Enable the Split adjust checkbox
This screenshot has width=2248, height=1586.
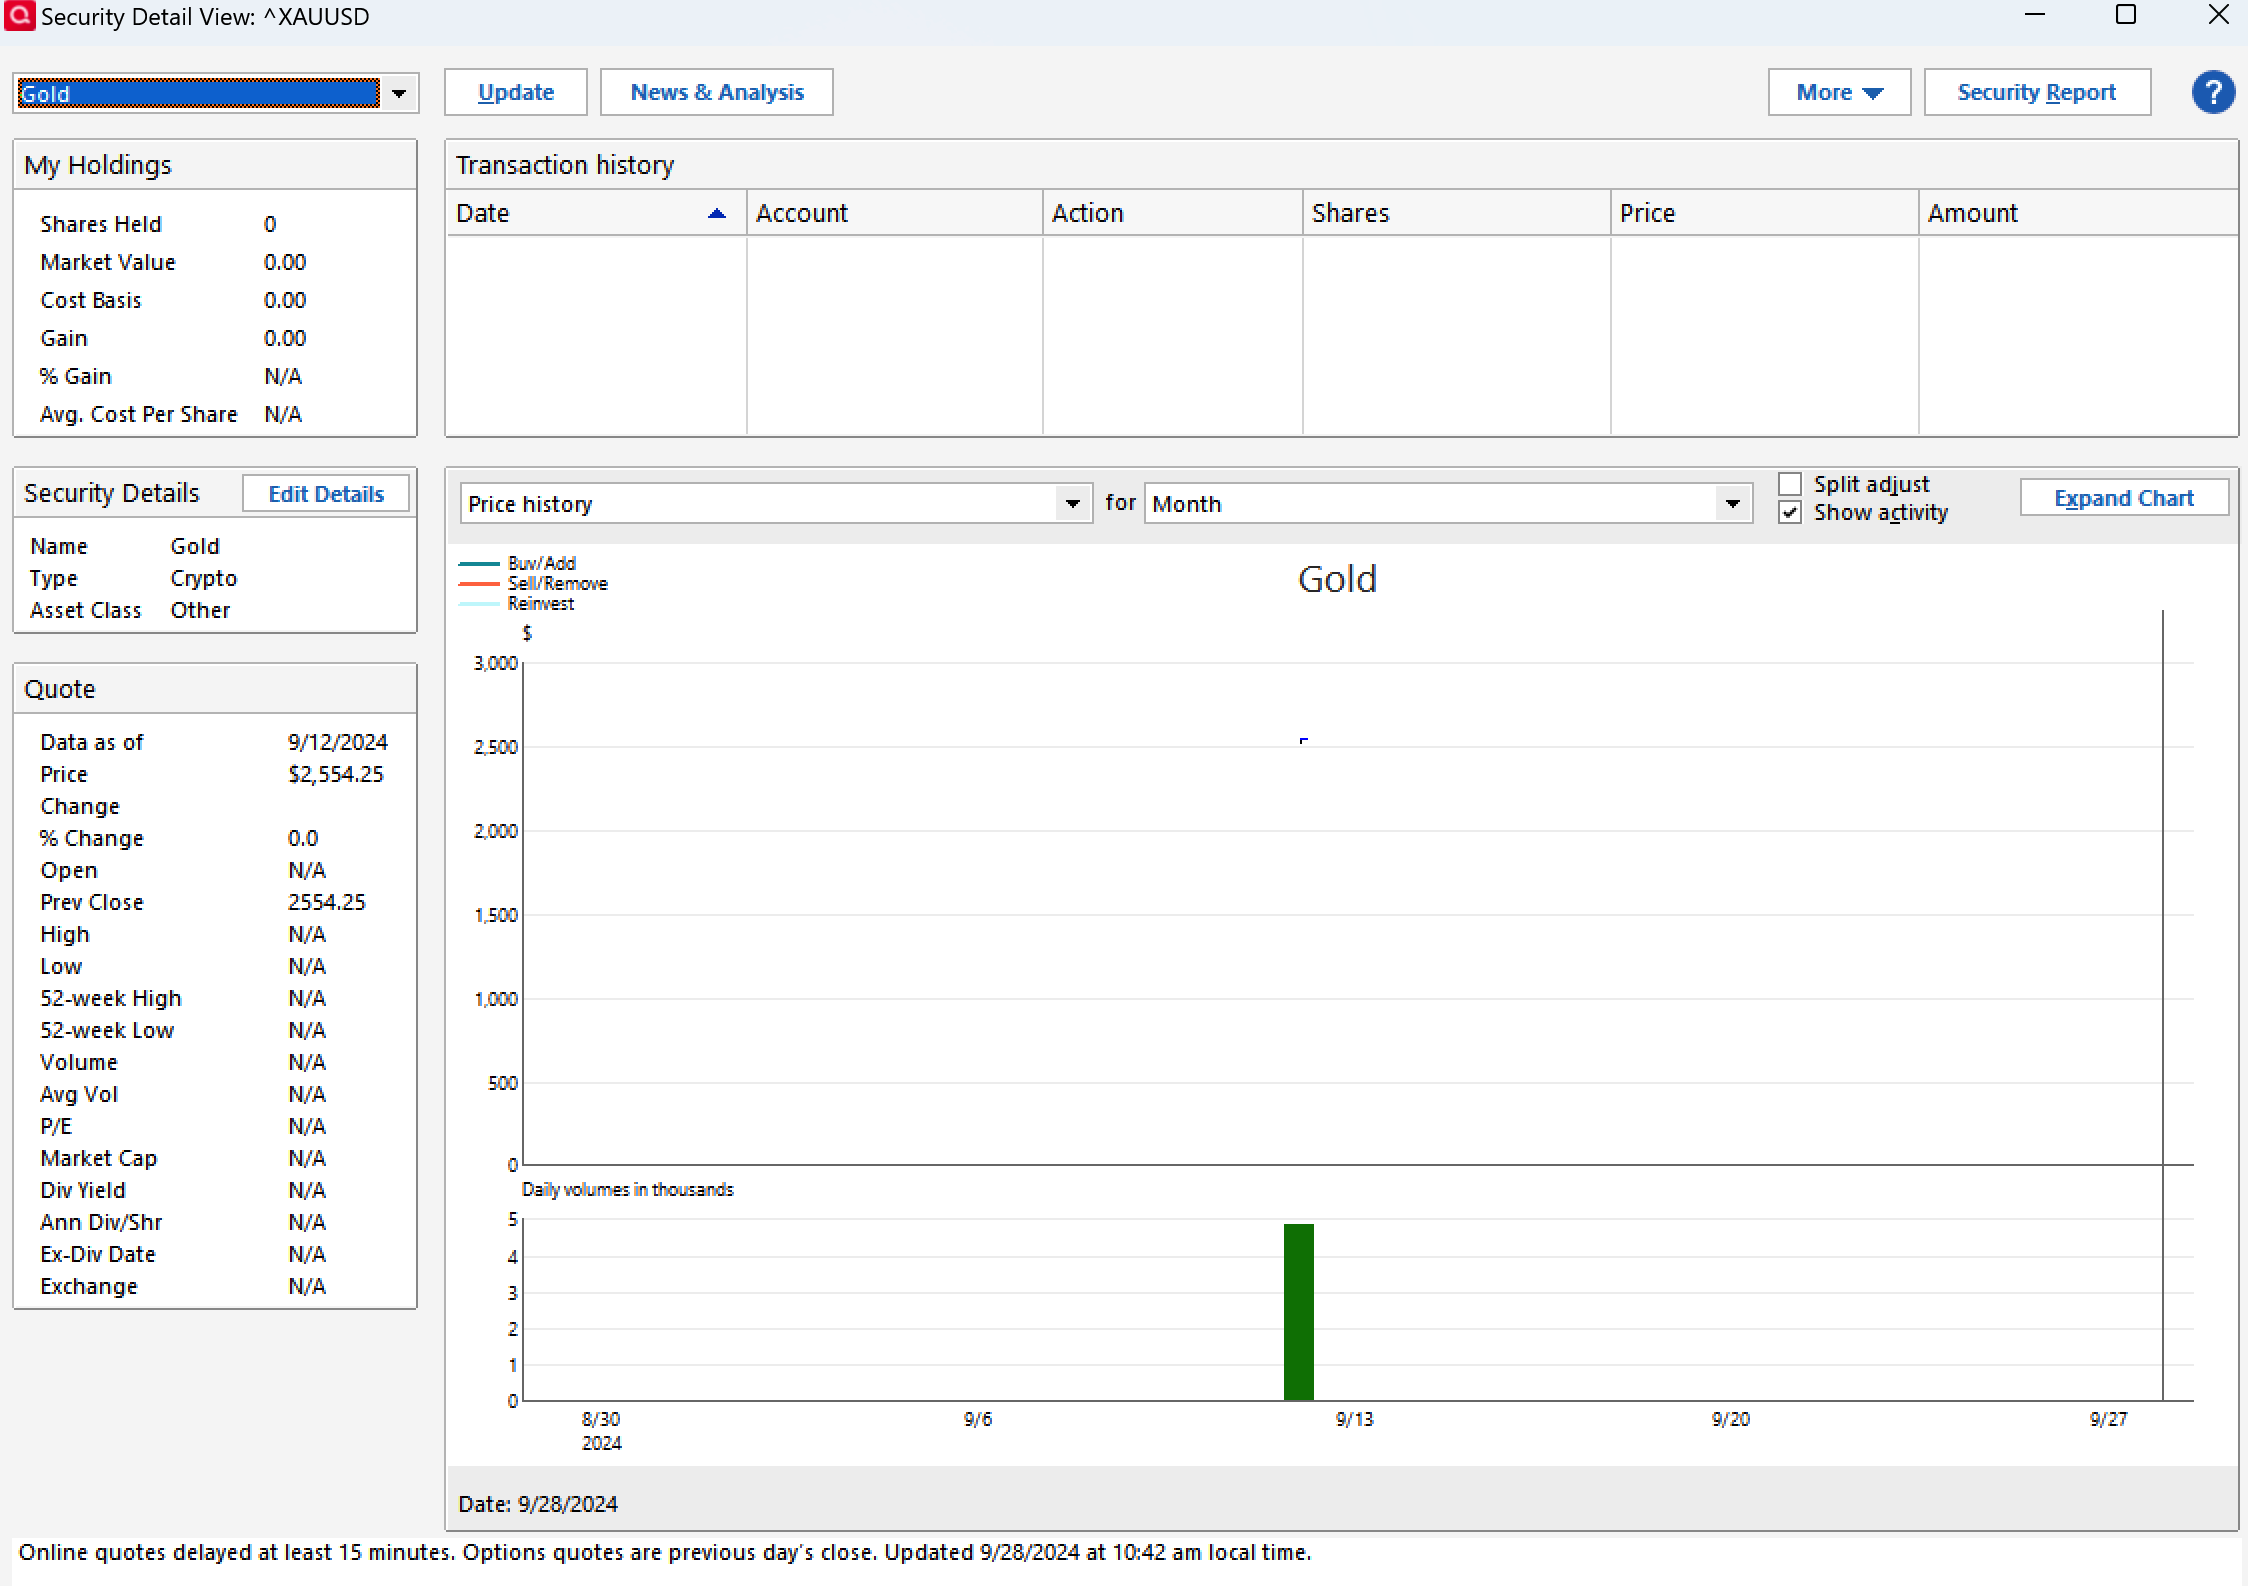coord(1790,484)
